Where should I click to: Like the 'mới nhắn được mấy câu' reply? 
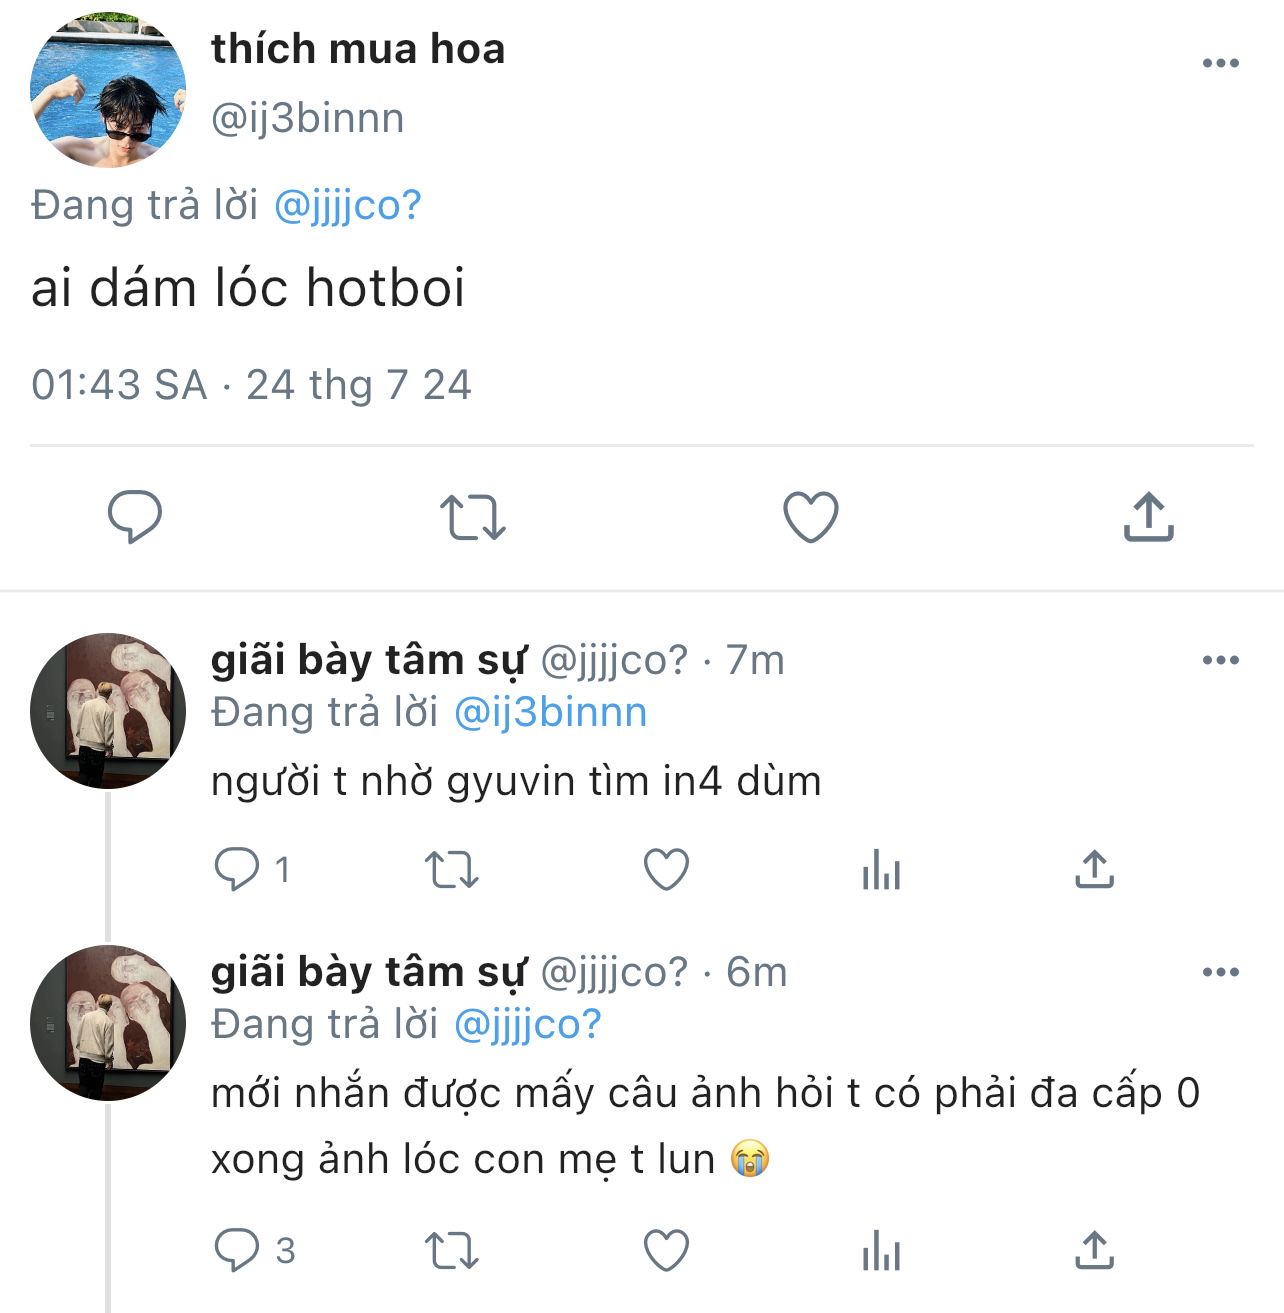coord(666,1250)
